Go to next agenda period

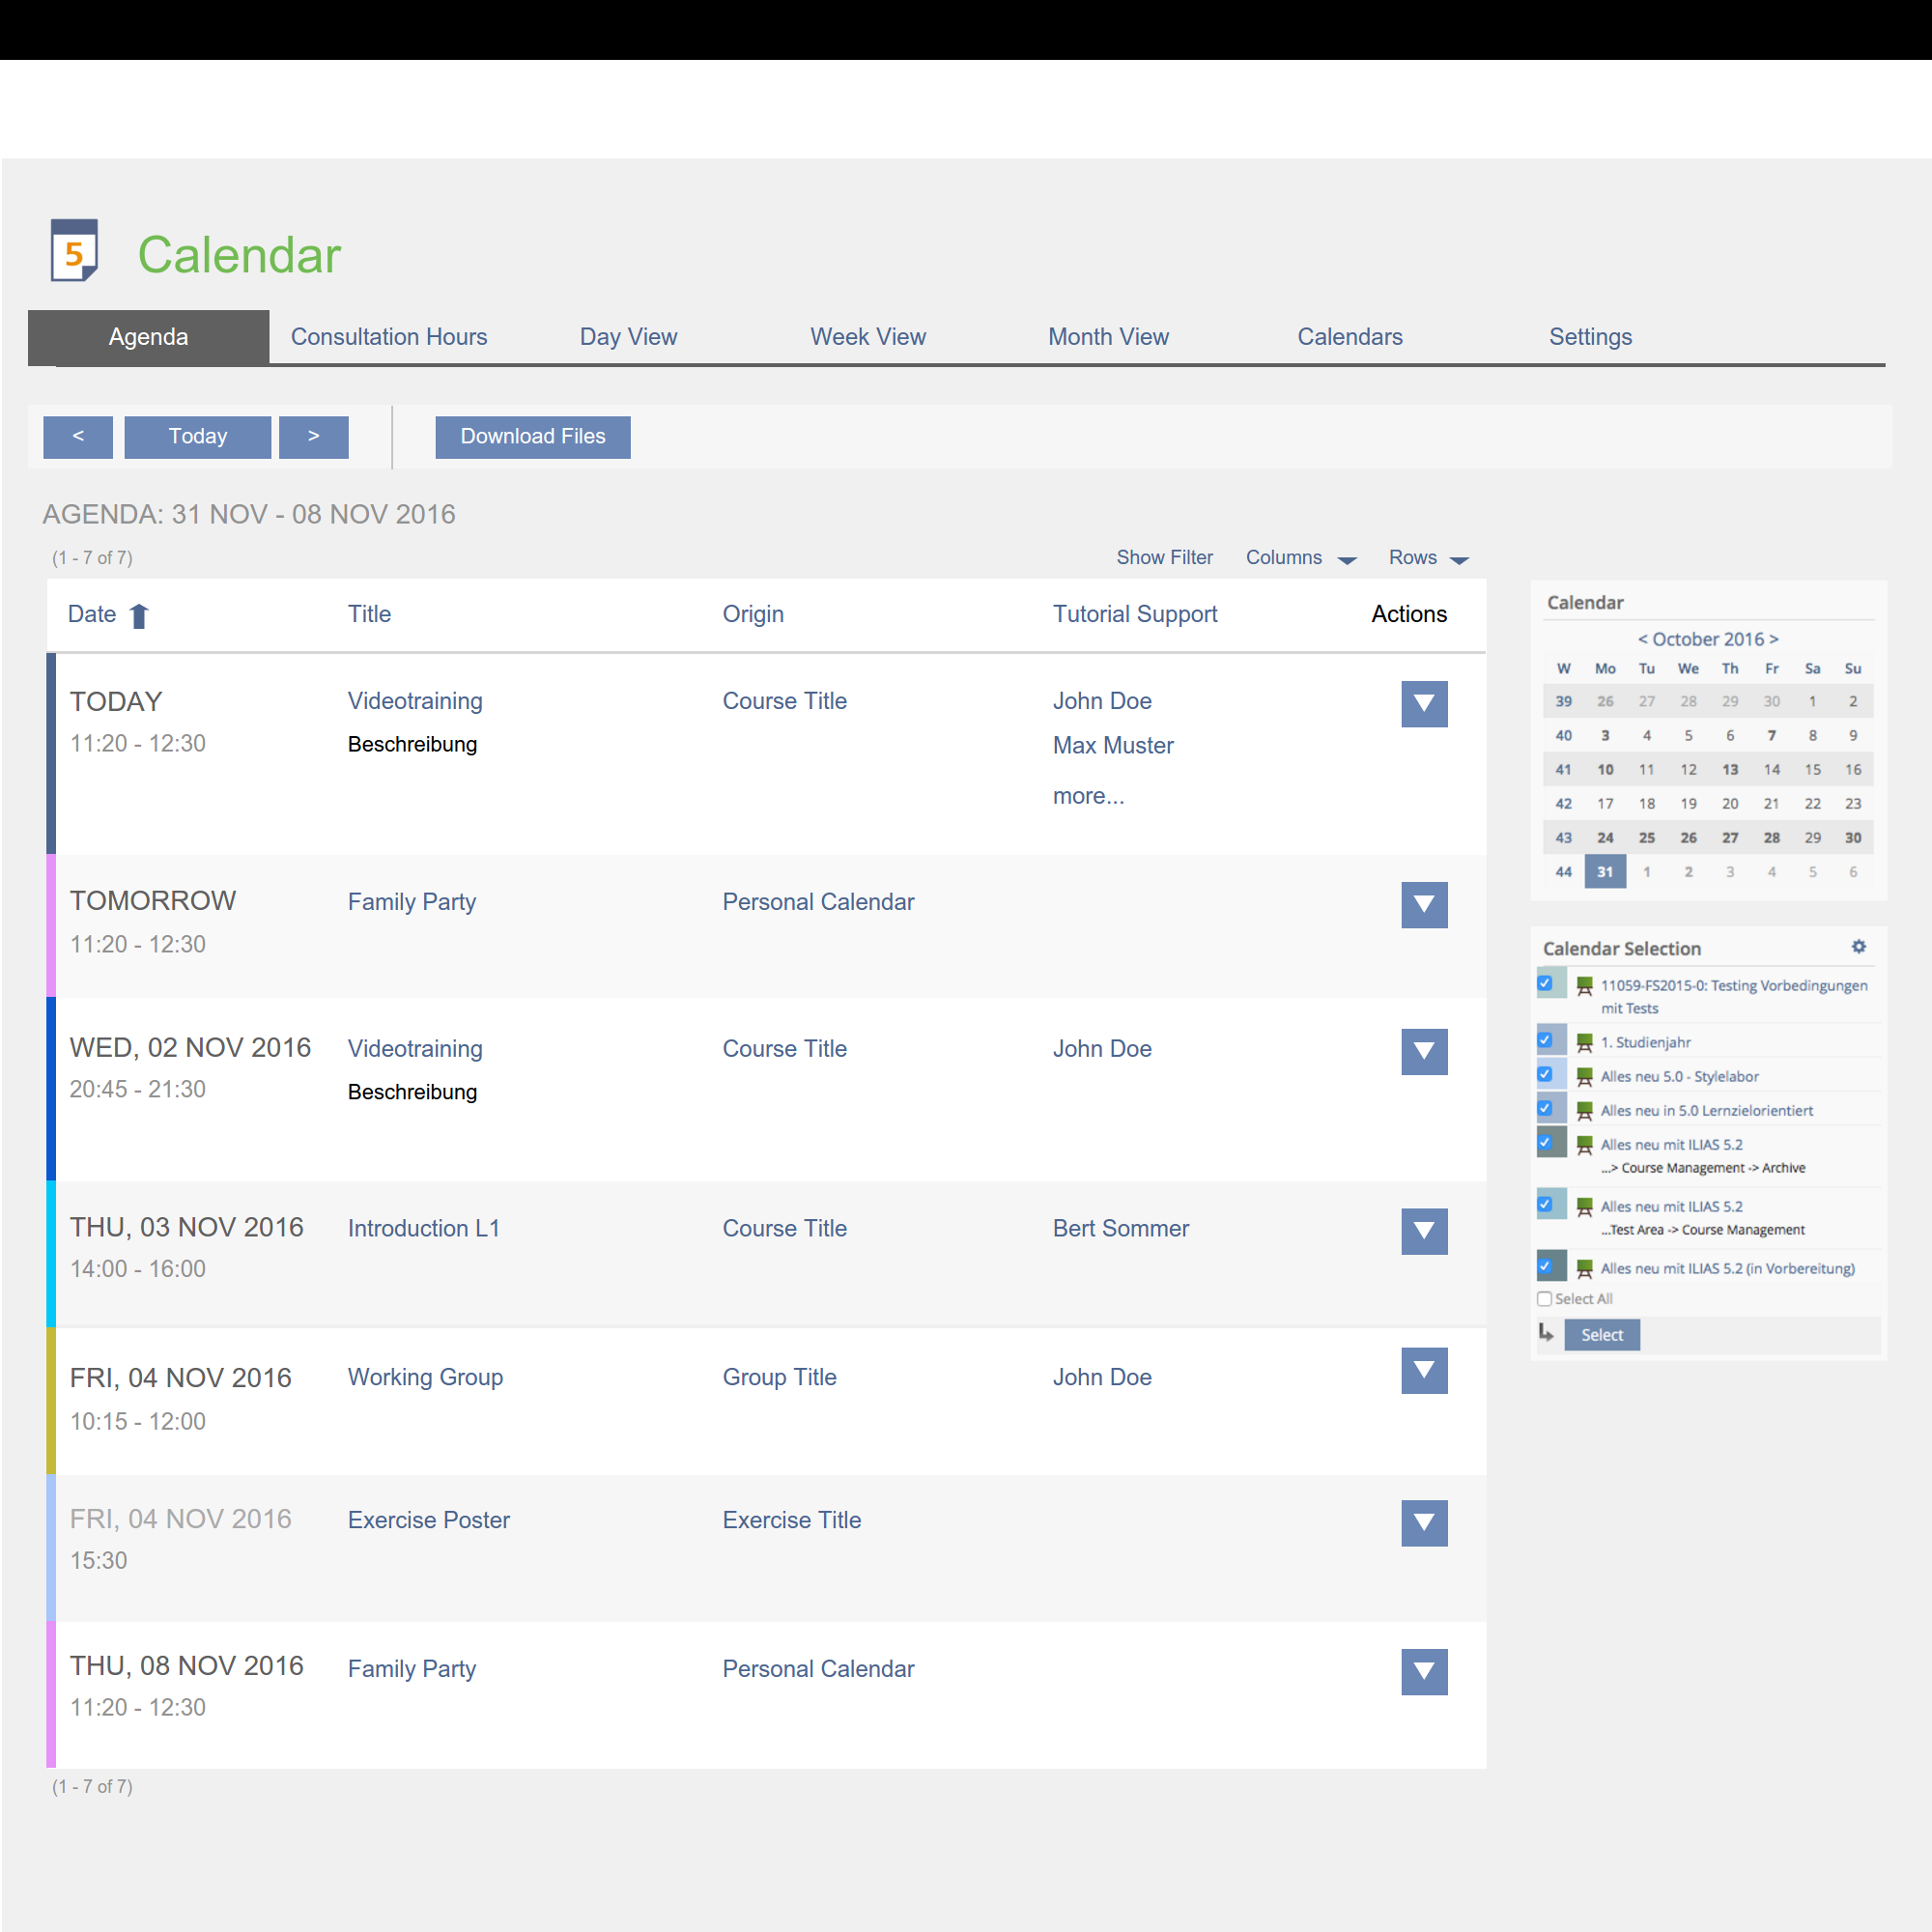point(313,437)
